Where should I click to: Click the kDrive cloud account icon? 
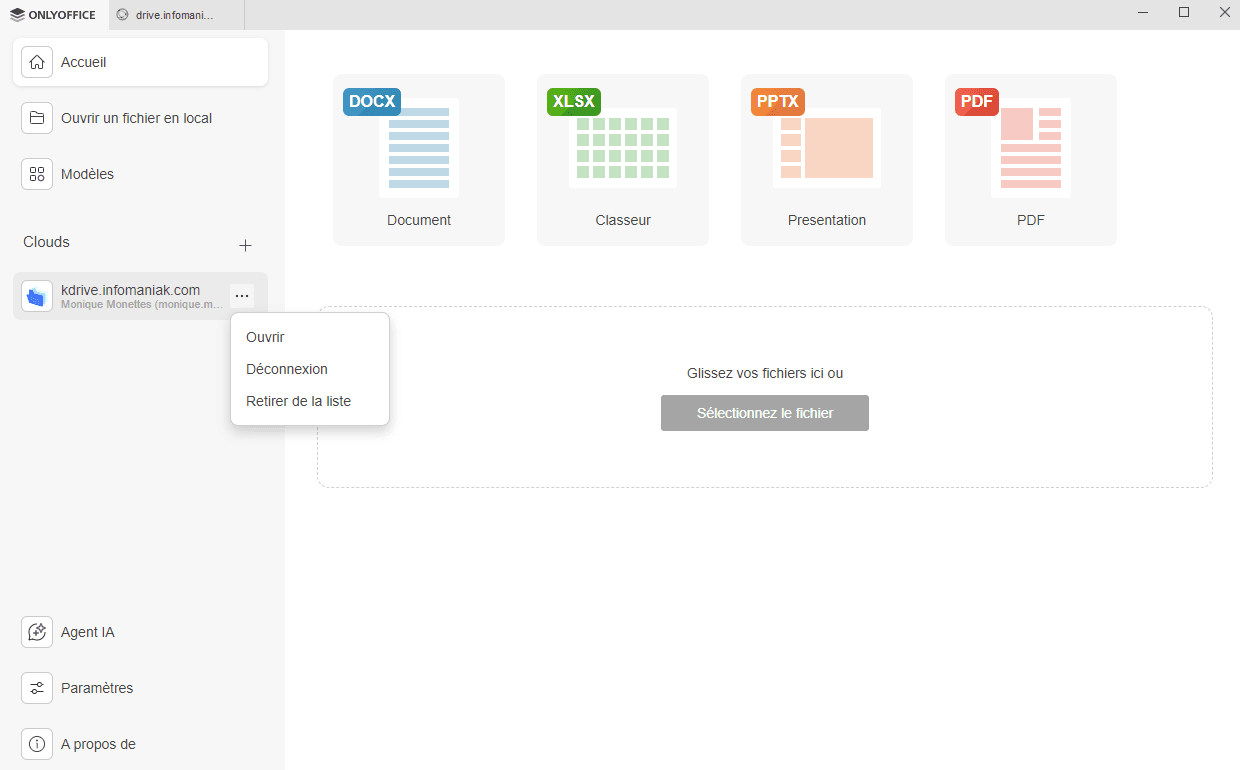coord(37,296)
